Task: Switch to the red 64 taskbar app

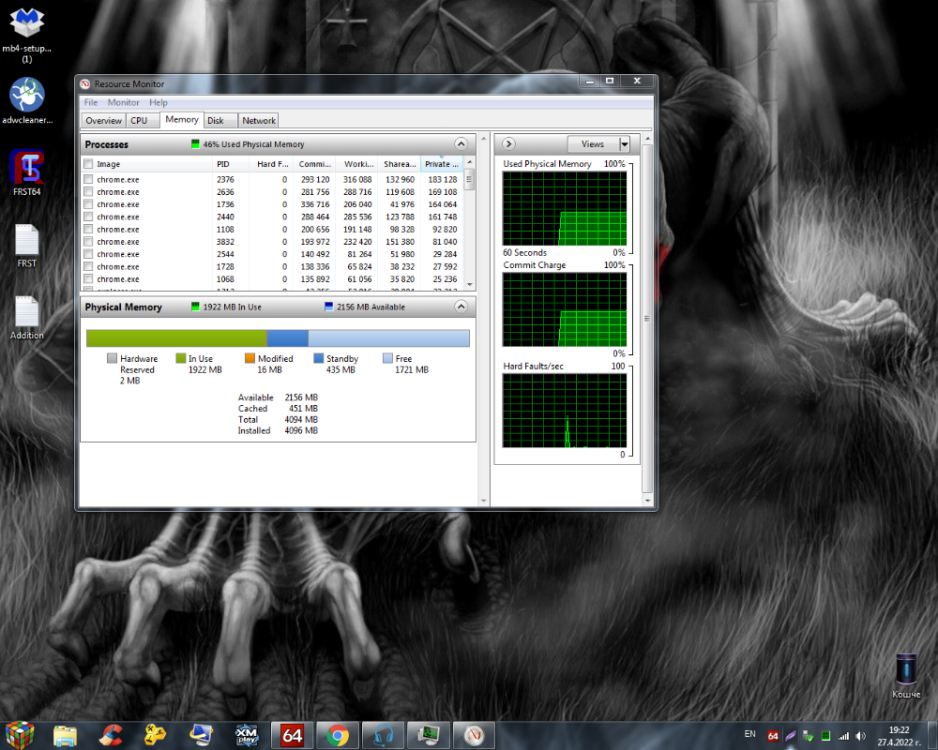Action: [x=292, y=736]
